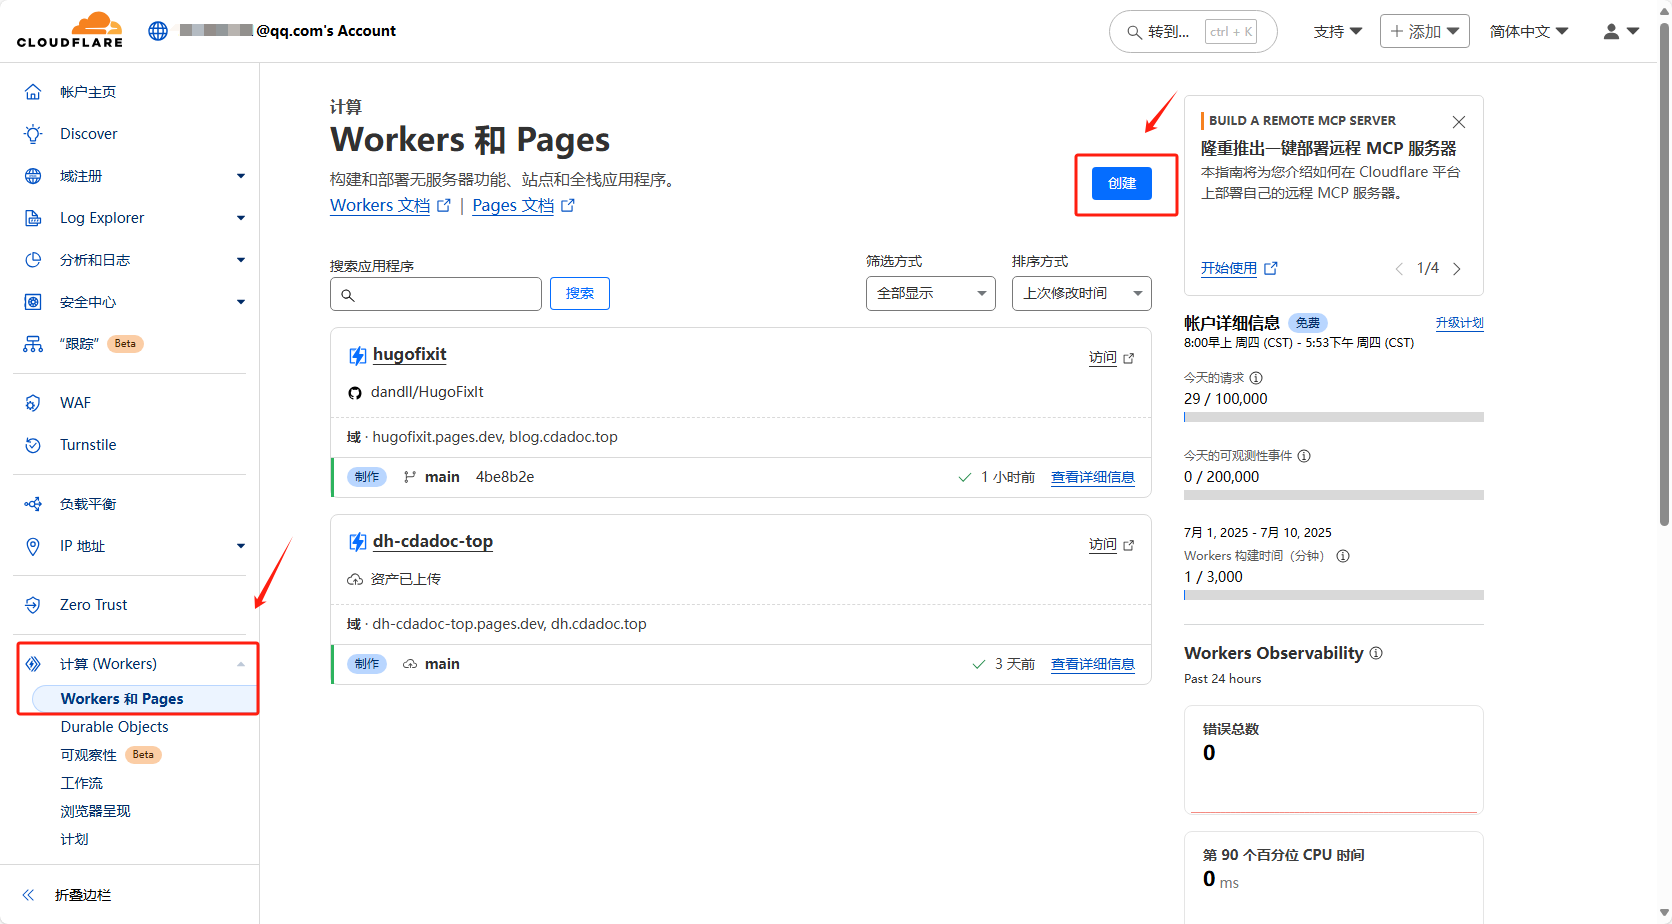This screenshot has height=924, width=1672.
Task: Close the MCP server banner
Action: coord(1459,122)
